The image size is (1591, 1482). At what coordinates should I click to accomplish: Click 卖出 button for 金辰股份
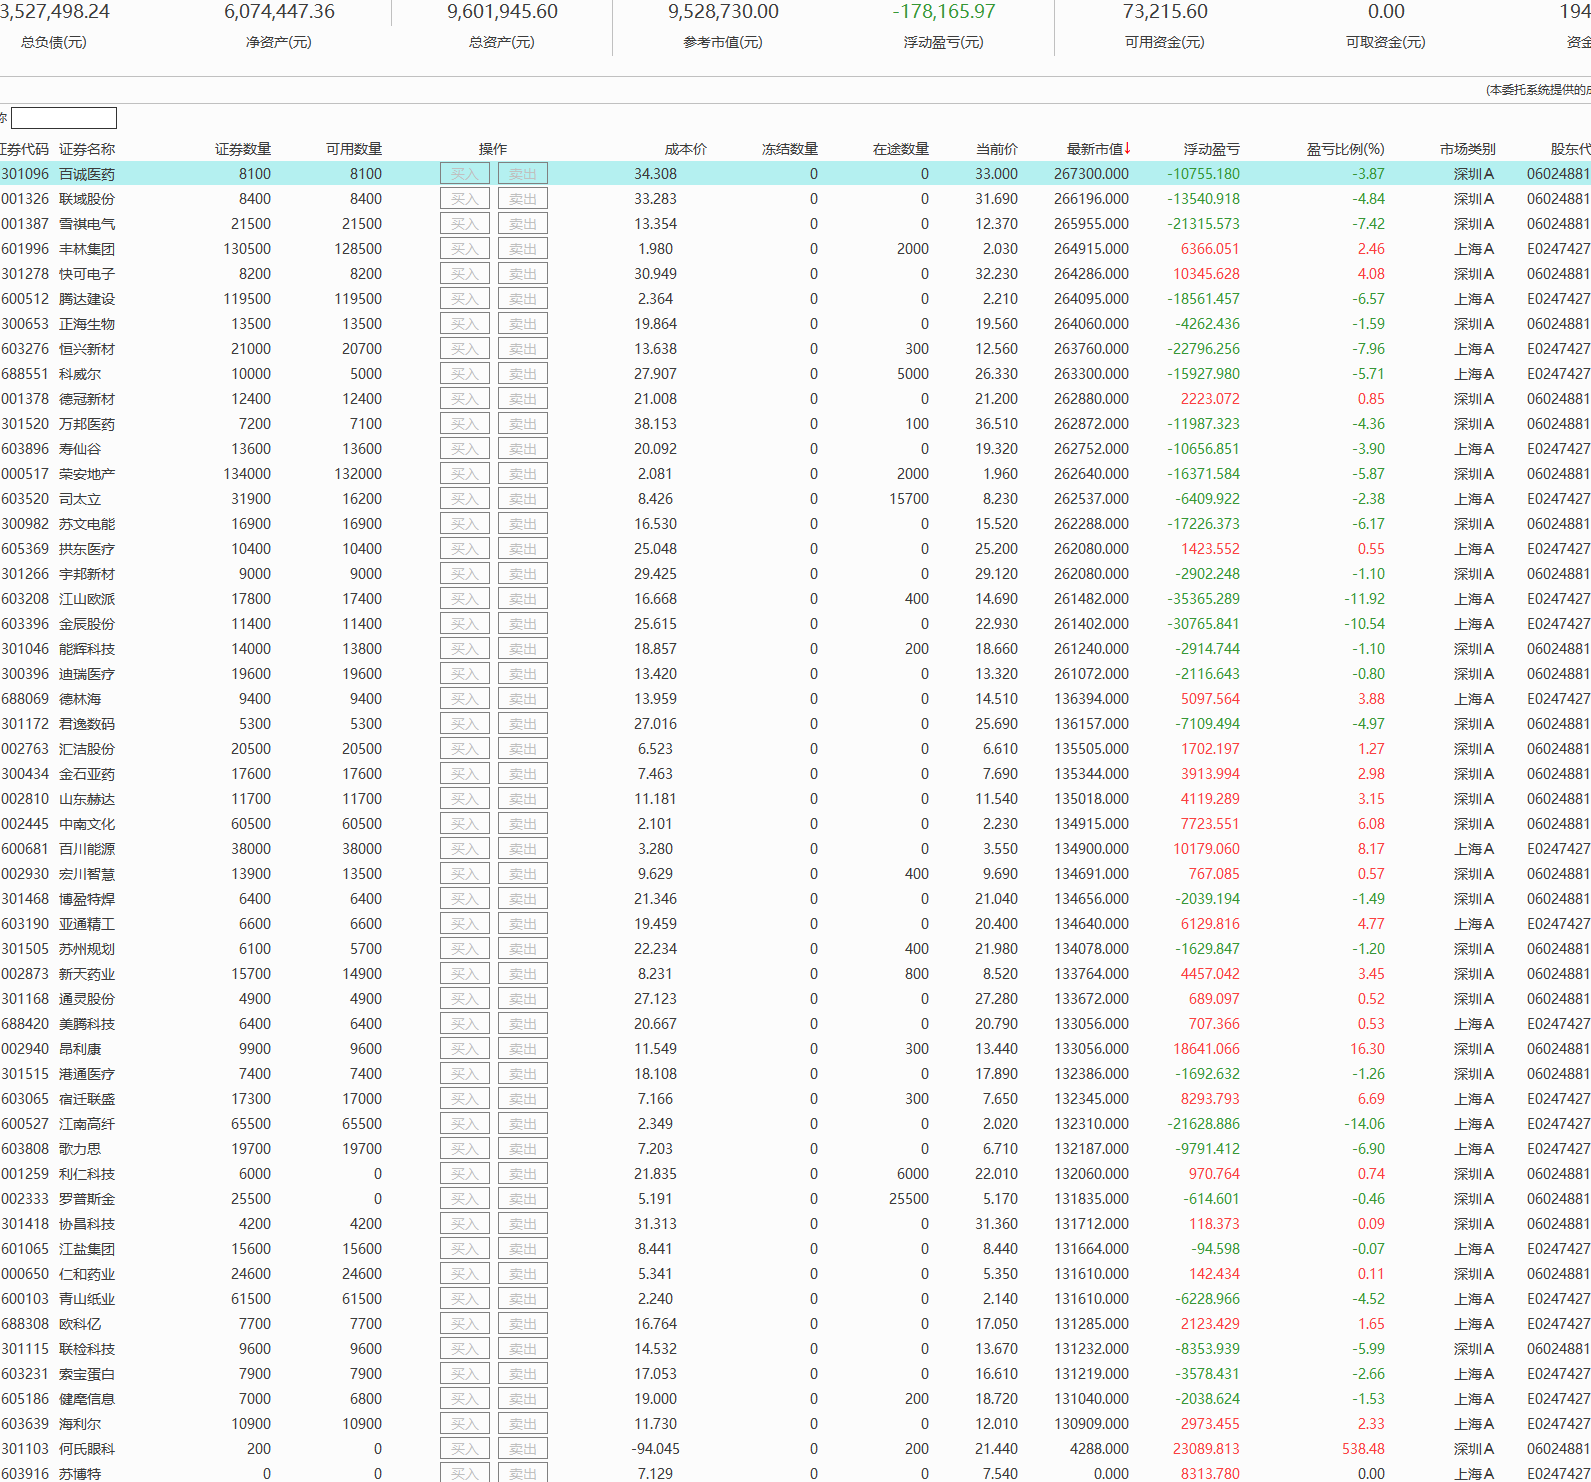coord(523,624)
